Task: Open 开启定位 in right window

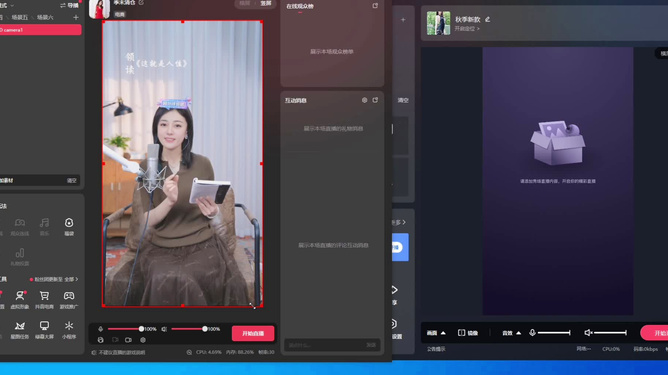Action: 467,29
